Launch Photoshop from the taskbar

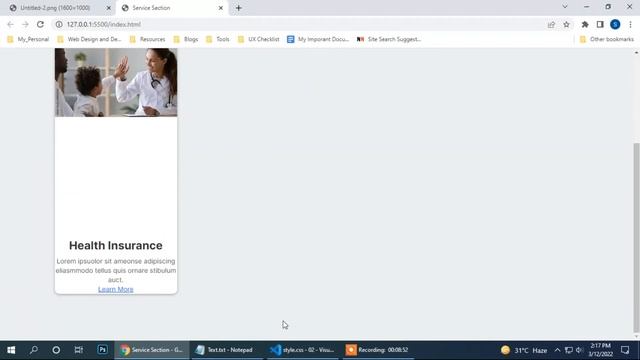tap(102, 350)
